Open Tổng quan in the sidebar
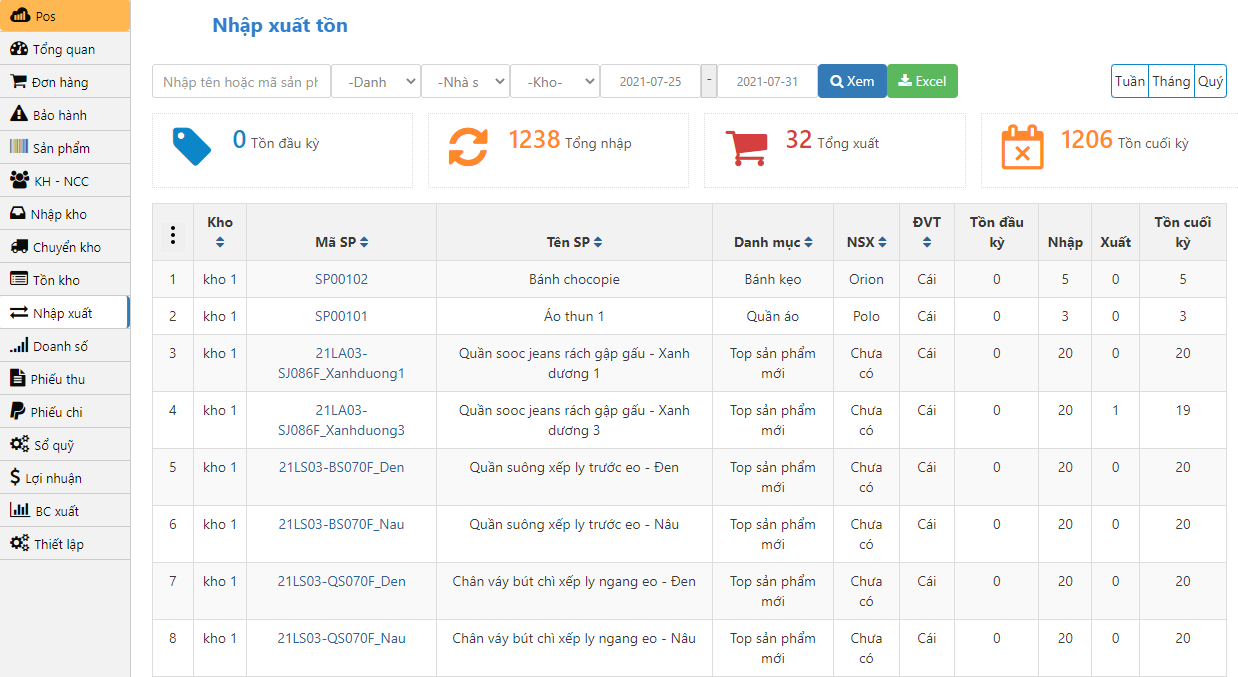The height and width of the screenshot is (677, 1238). (x=64, y=49)
